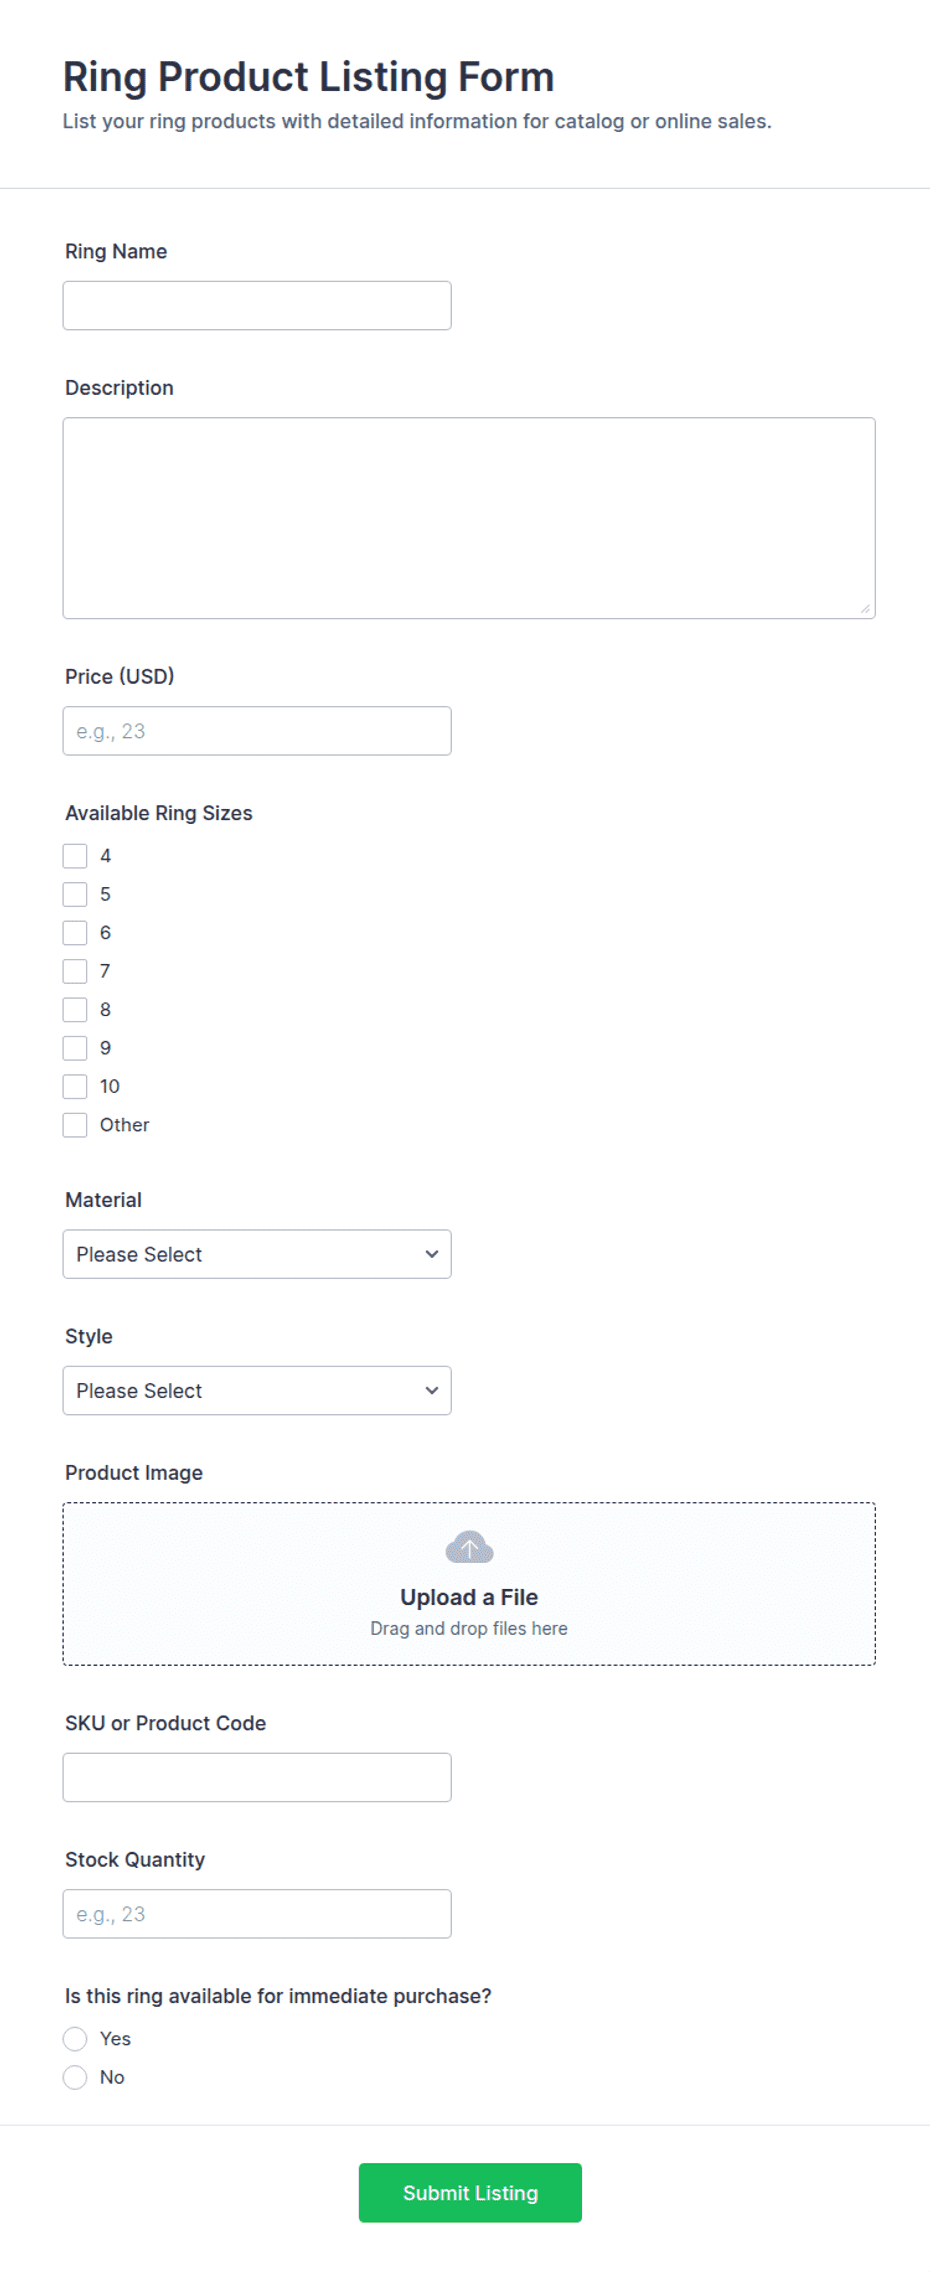Focus the Stock Quantity input
The width and height of the screenshot is (930, 2272).
(257, 1914)
